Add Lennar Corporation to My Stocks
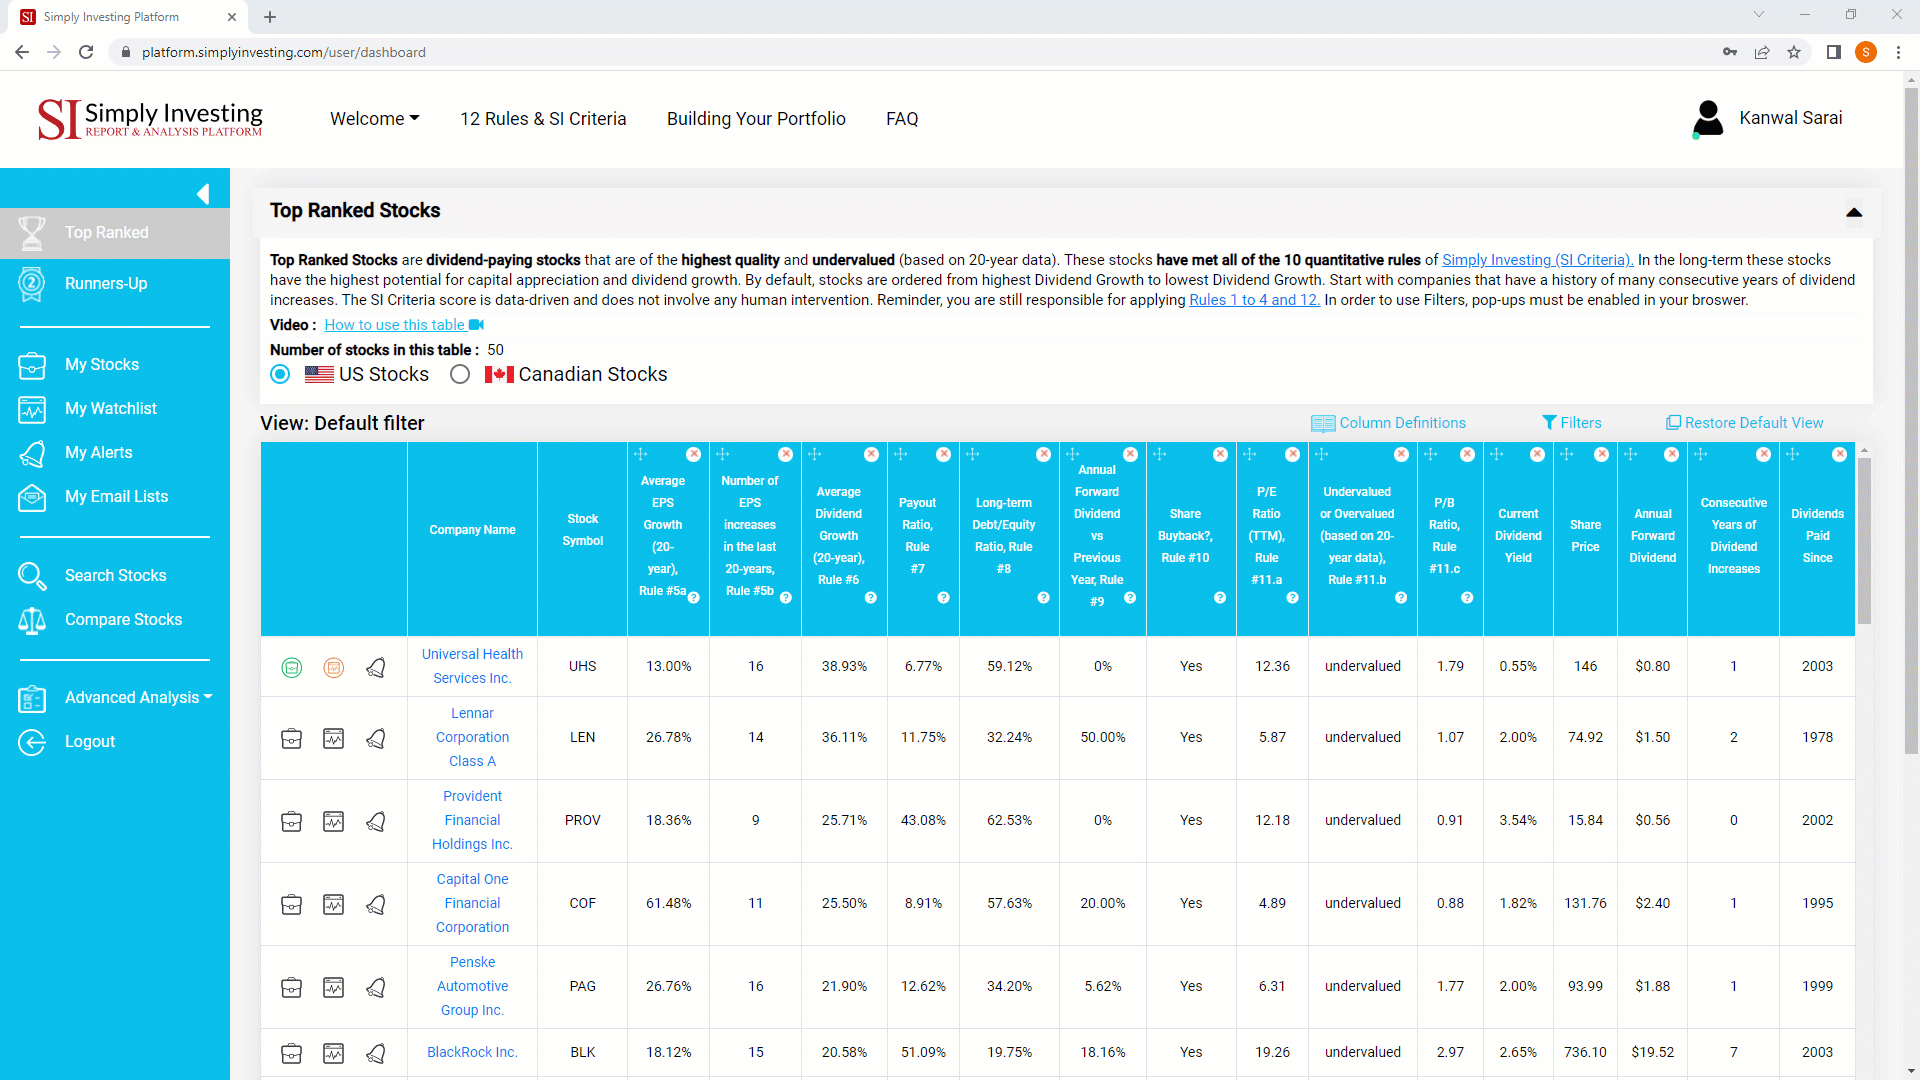 [x=292, y=738]
